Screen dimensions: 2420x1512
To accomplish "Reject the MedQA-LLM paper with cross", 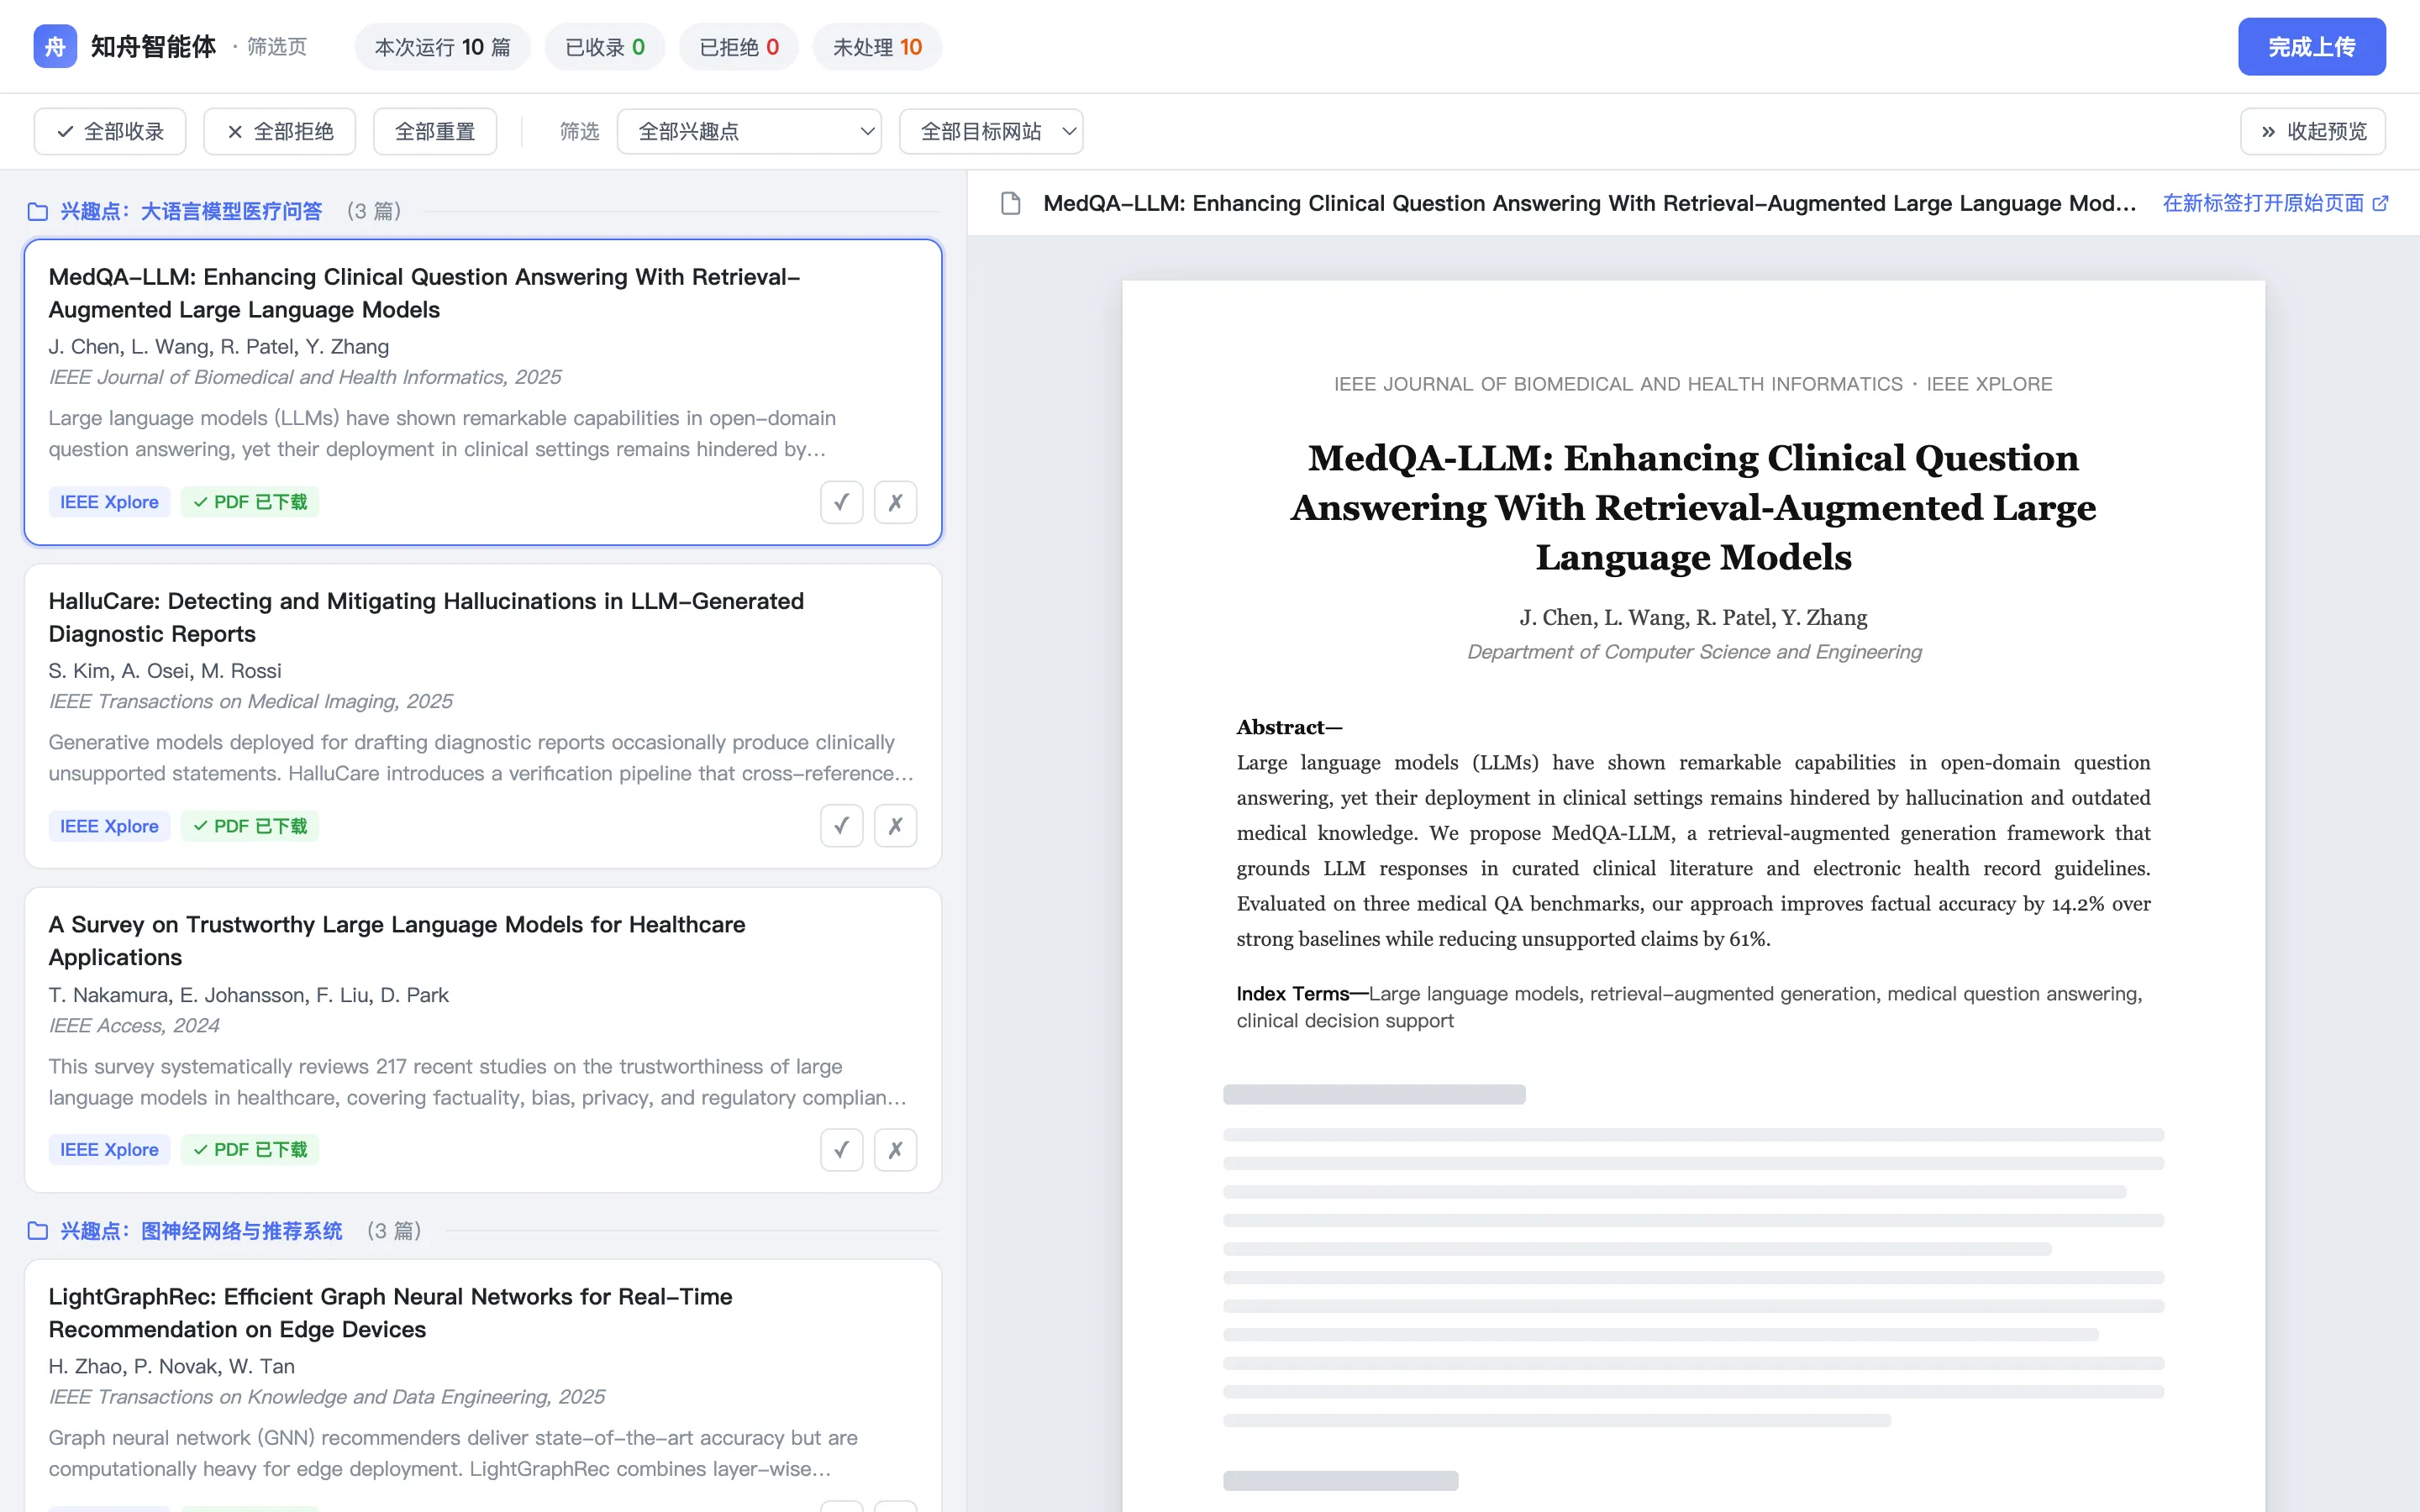I will point(895,502).
